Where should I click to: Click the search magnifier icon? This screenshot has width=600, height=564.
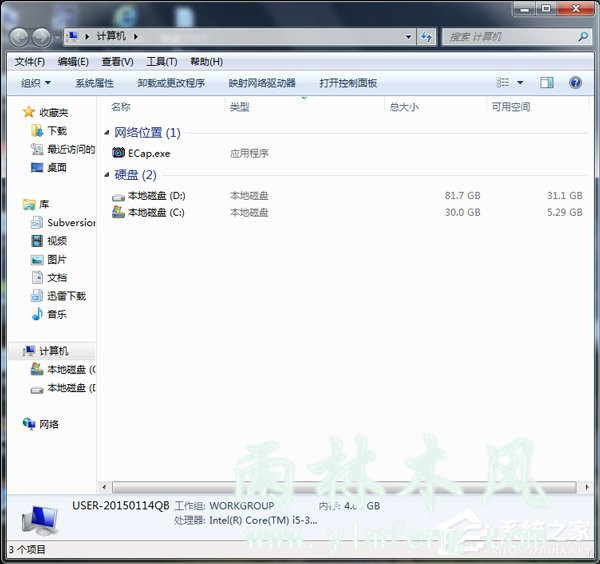[583, 37]
